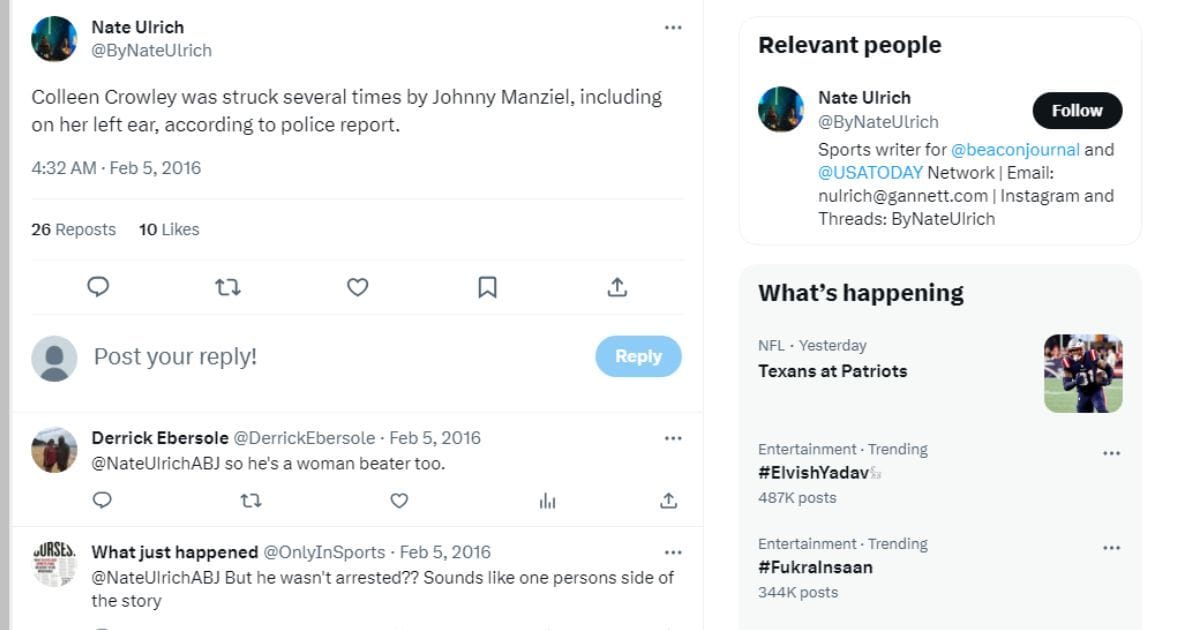
Task: Open the Texans at Patriots thumbnail
Action: tap(1083, 373)
